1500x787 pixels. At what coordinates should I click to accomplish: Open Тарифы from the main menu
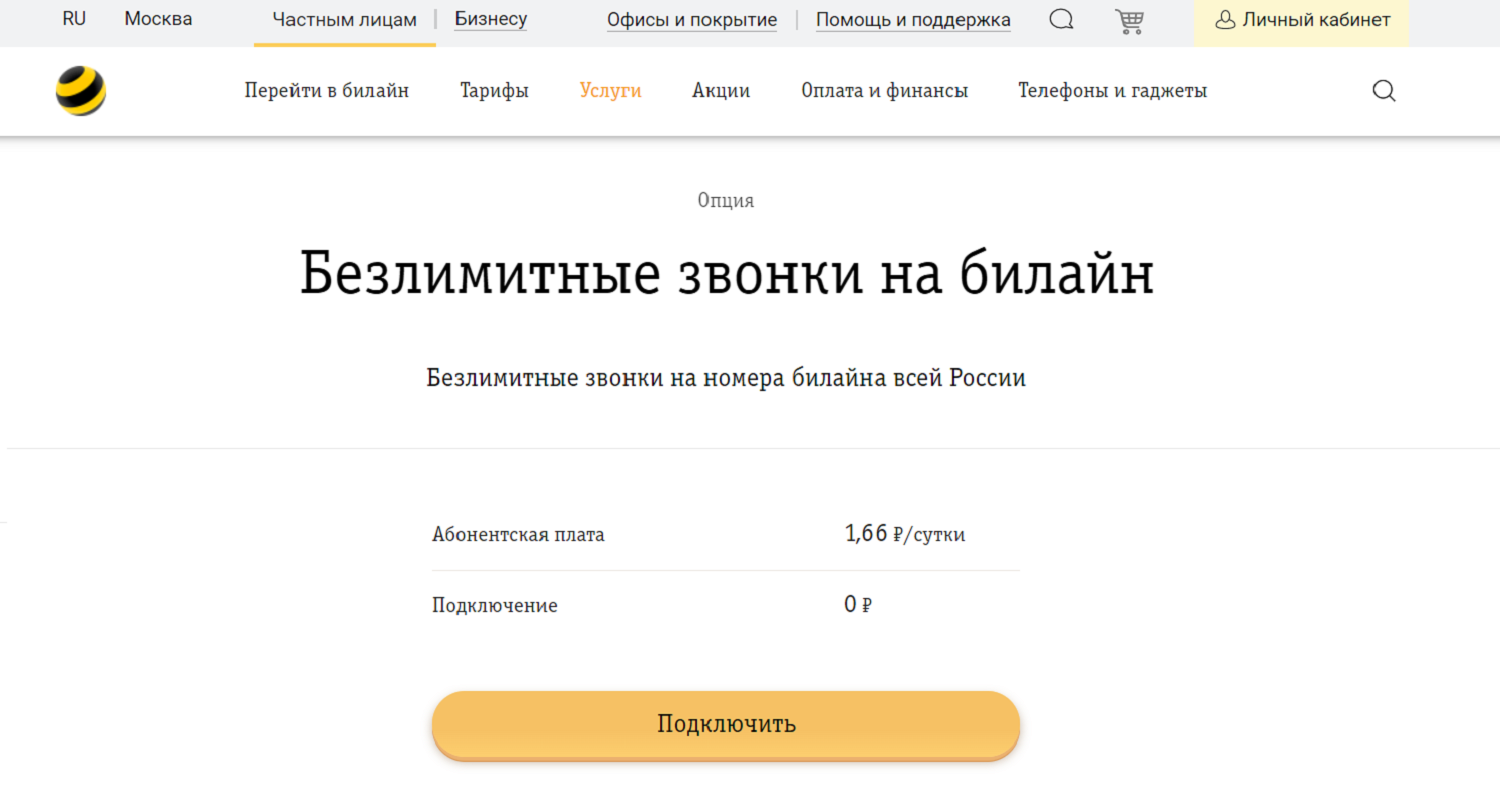(494, 90)
